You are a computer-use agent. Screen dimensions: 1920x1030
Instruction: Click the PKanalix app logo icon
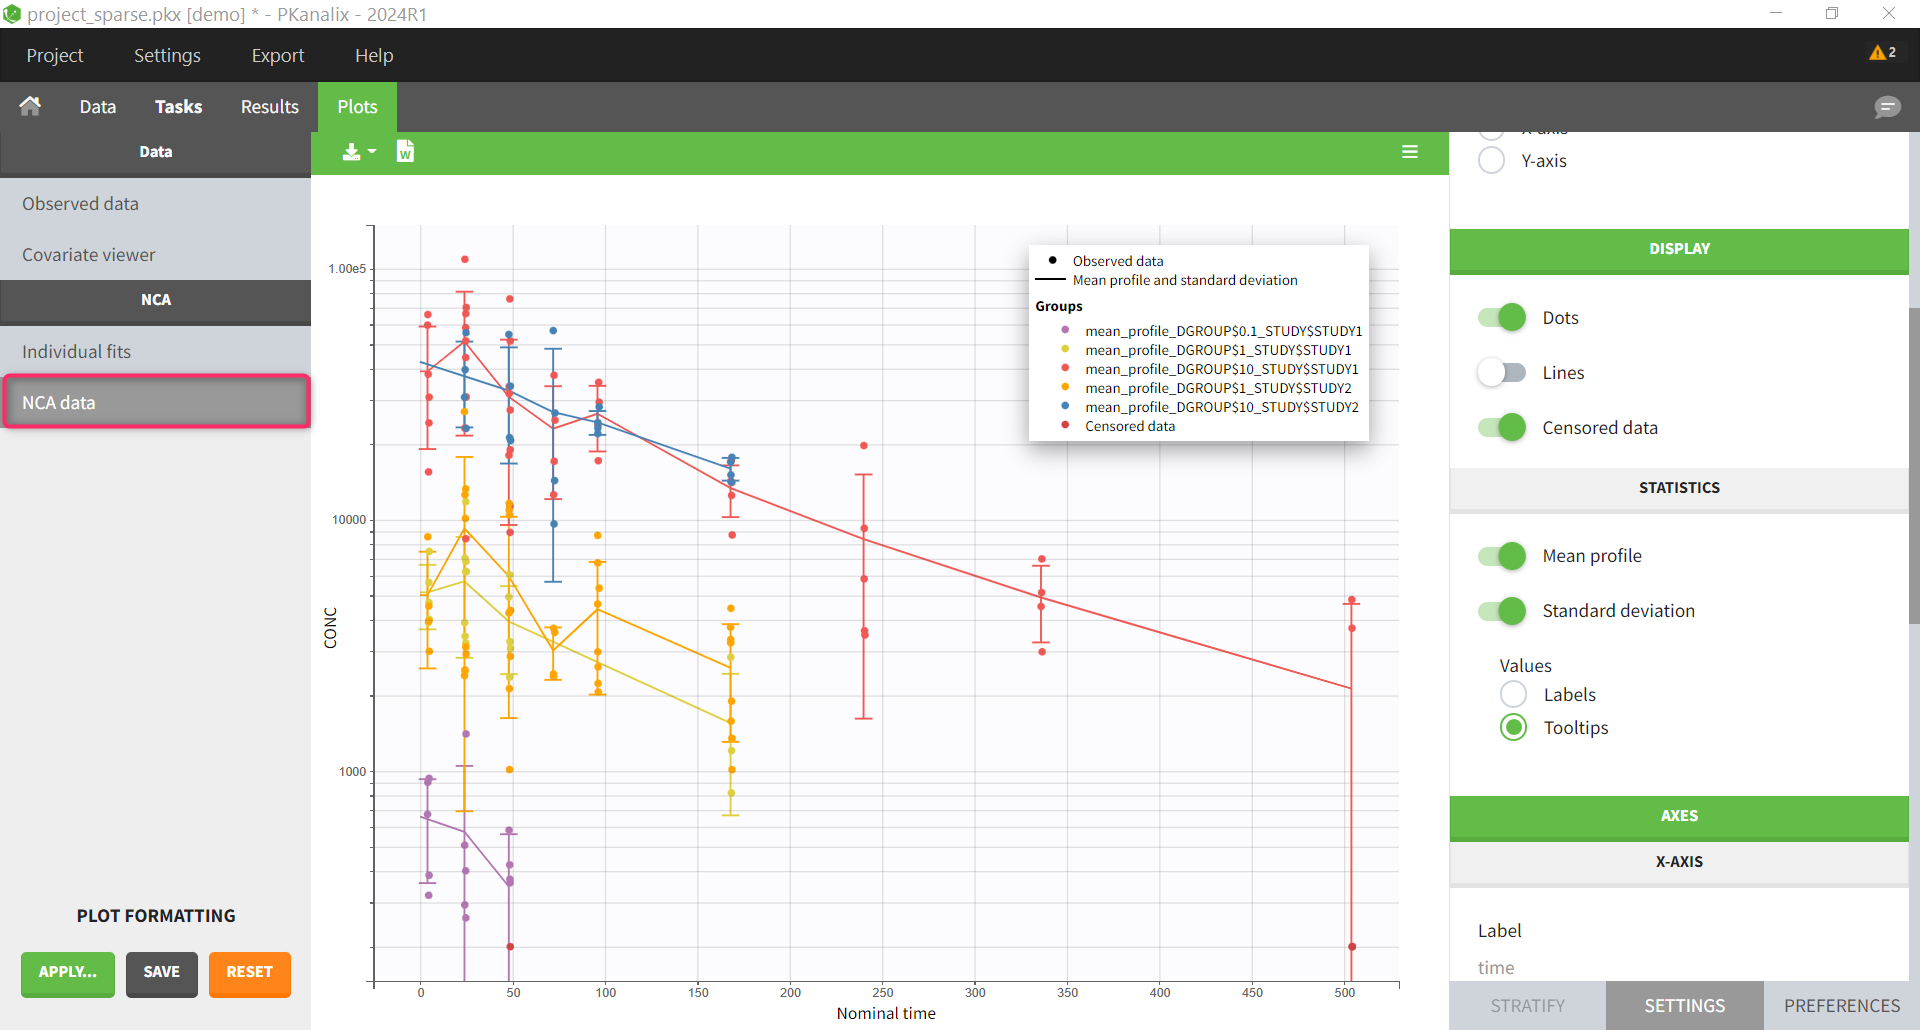point(12,14)
